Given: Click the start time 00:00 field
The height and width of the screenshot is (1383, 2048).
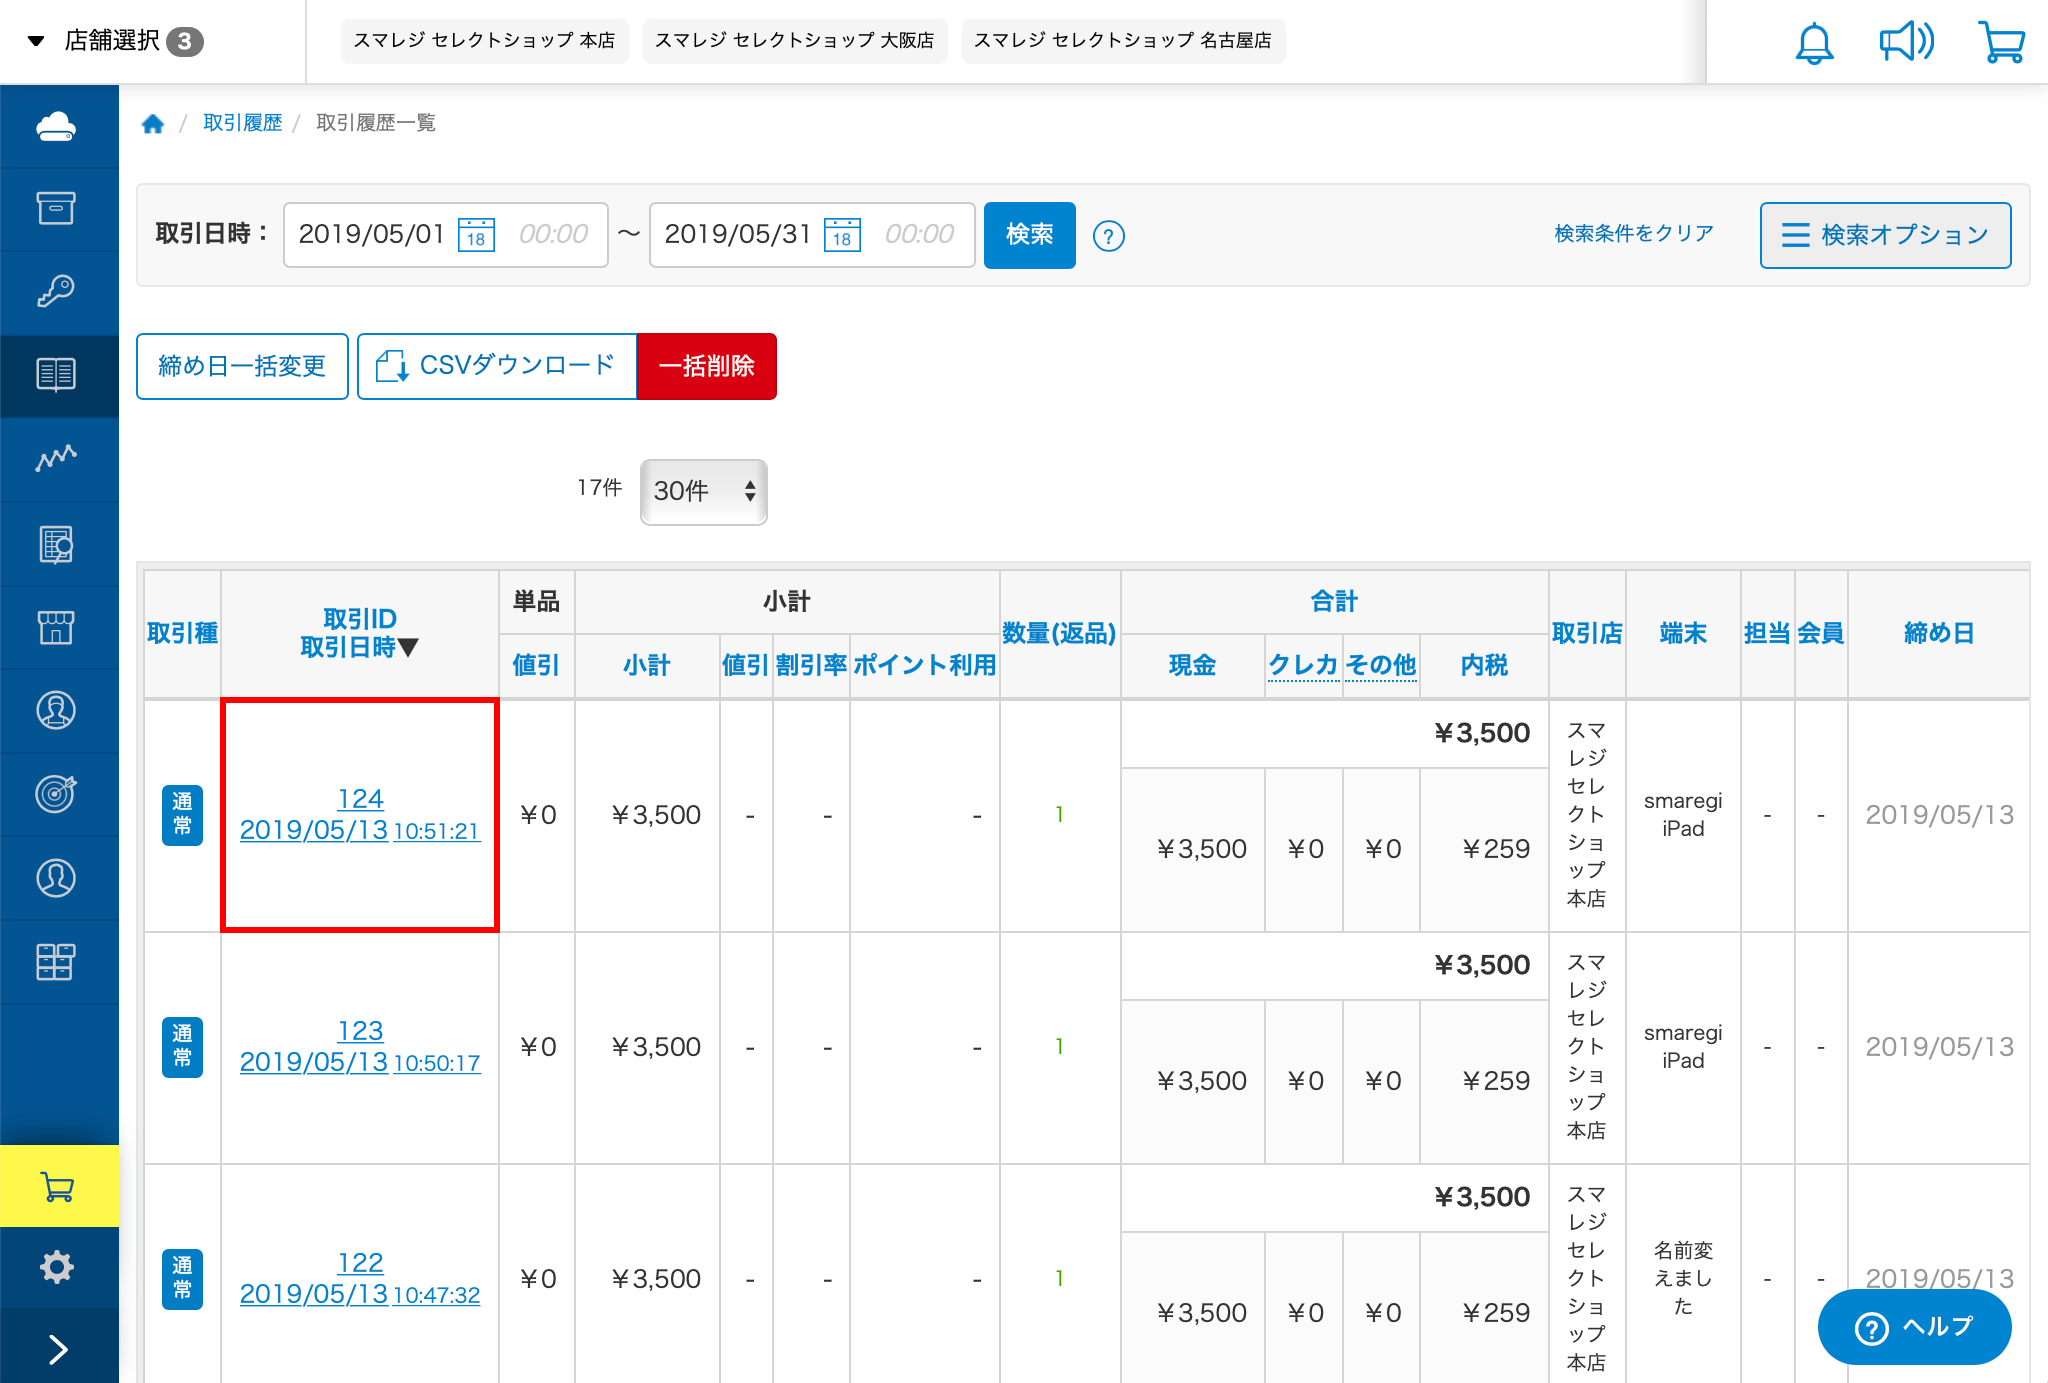Looking at the screenshot, I should point(553,235).
